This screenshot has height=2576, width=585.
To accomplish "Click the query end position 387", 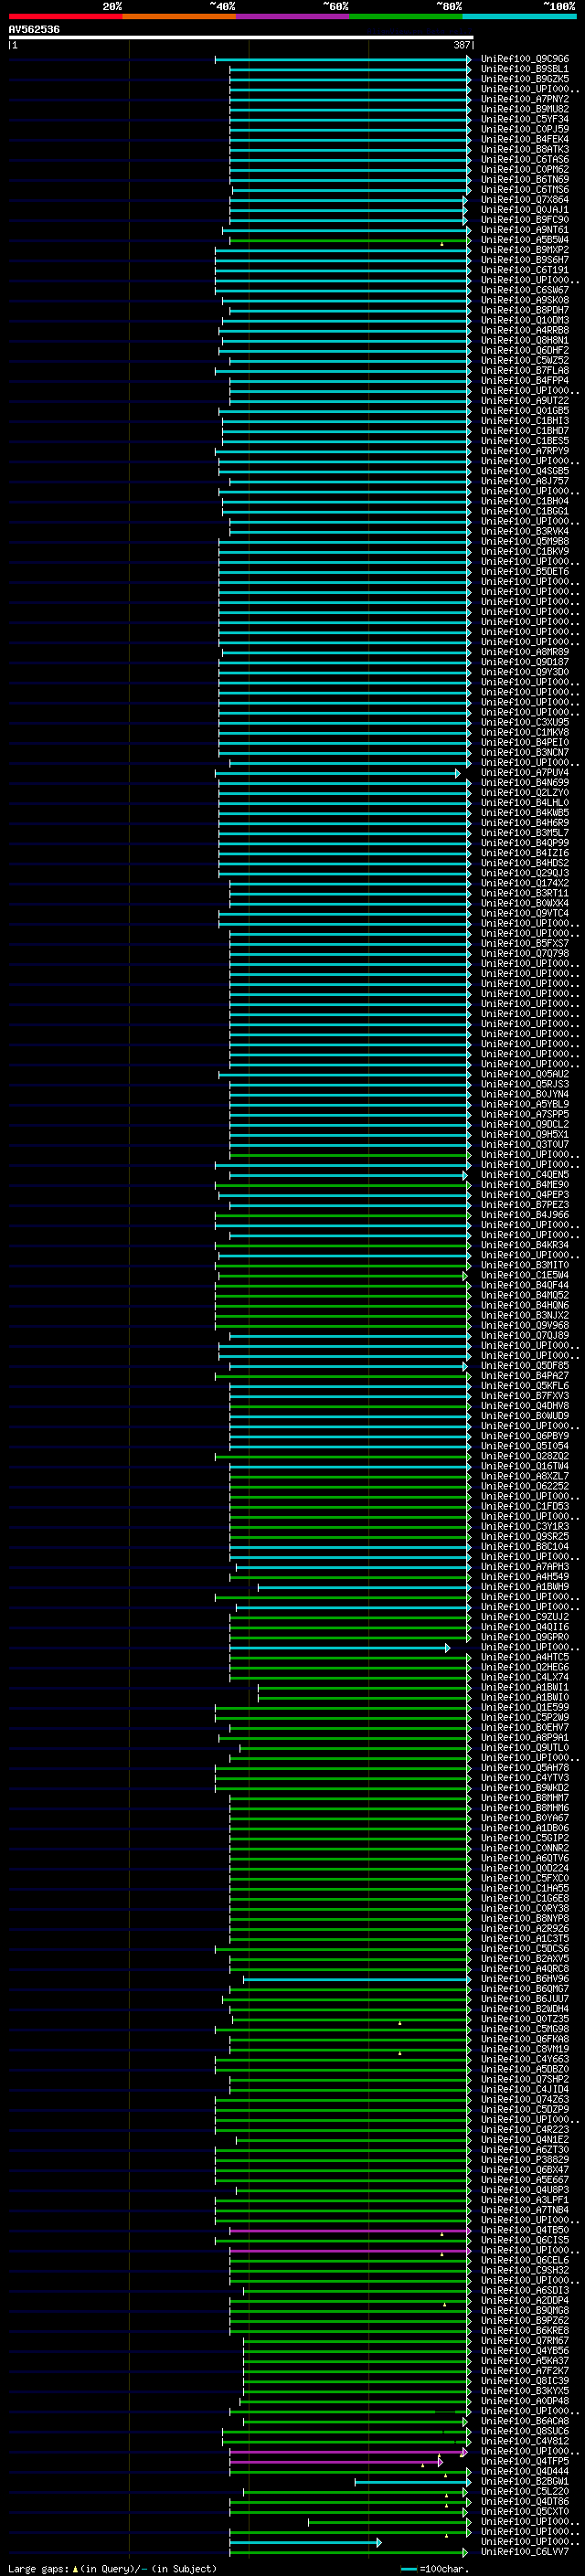I will [461, 45].
